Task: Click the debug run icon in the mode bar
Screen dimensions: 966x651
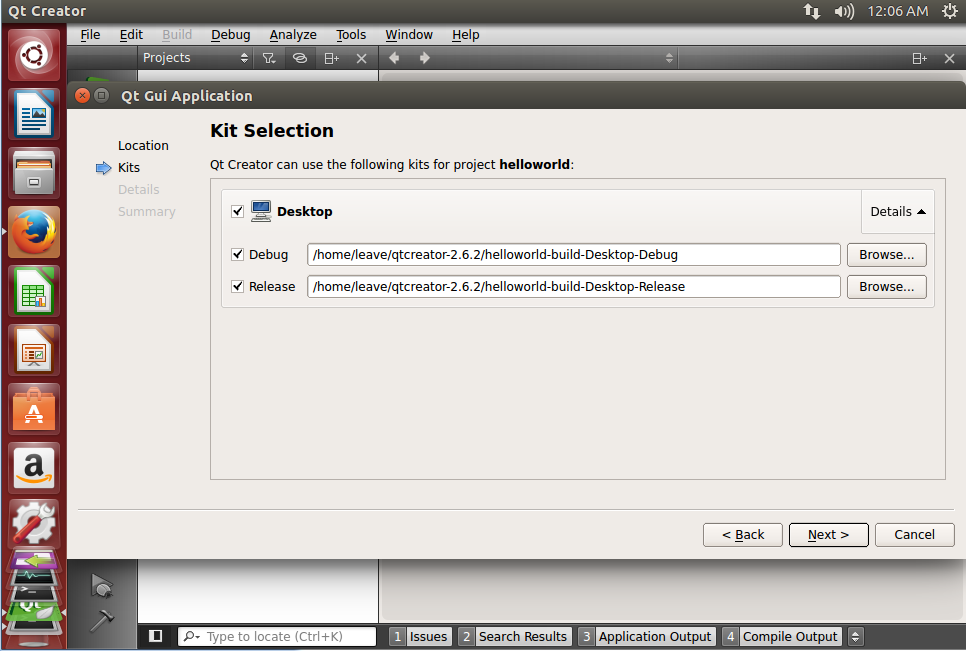Action: [102, 586]
